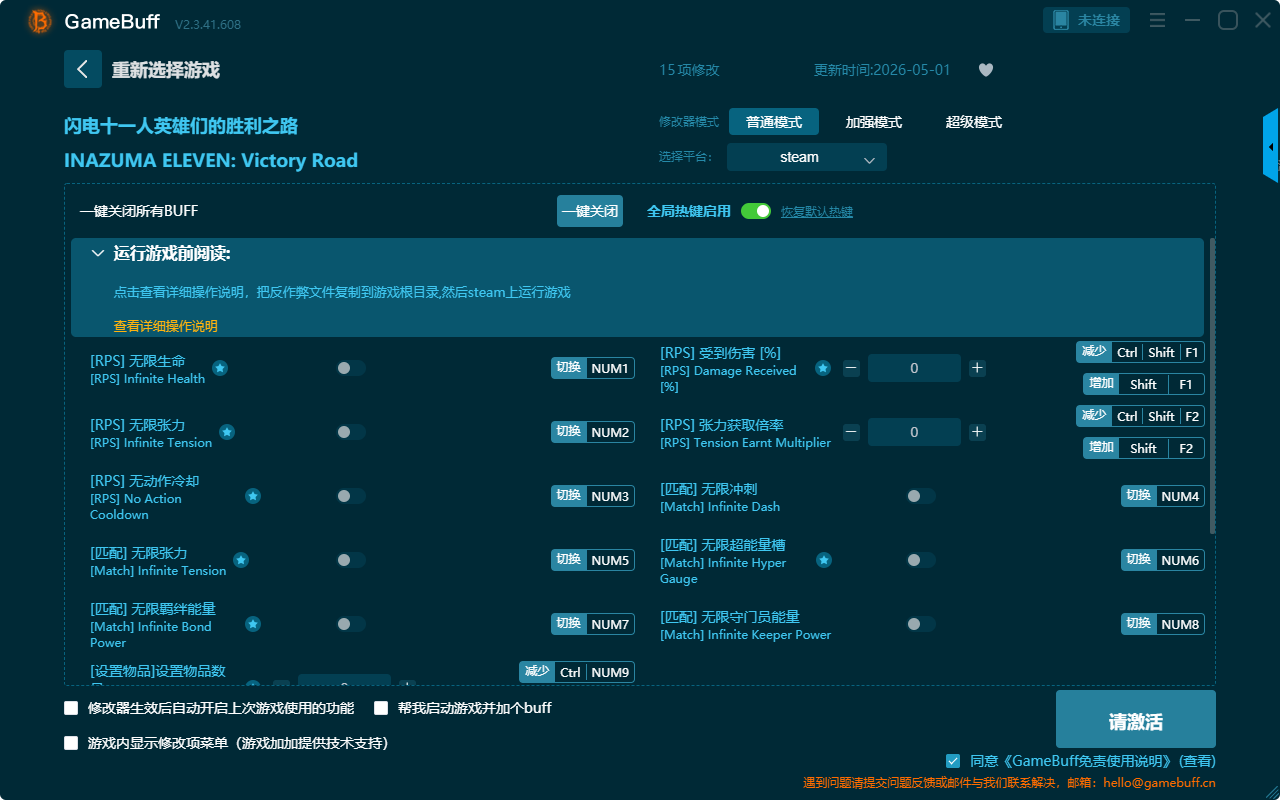
Task: Click 减少 Ctrl Shift F2 hotkey for 张力获取倍率
Action: point(1140,416)
